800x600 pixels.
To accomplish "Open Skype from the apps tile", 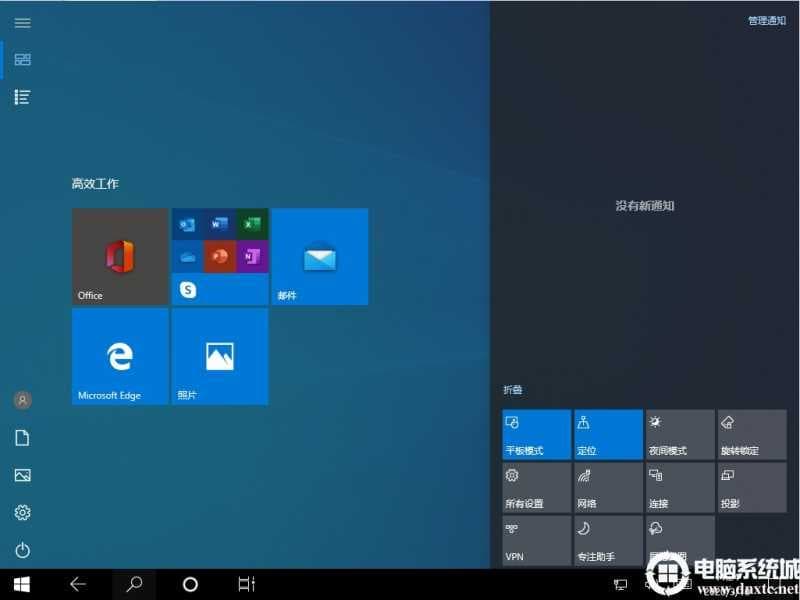I will pyautogui.click(x=188, y=289).
